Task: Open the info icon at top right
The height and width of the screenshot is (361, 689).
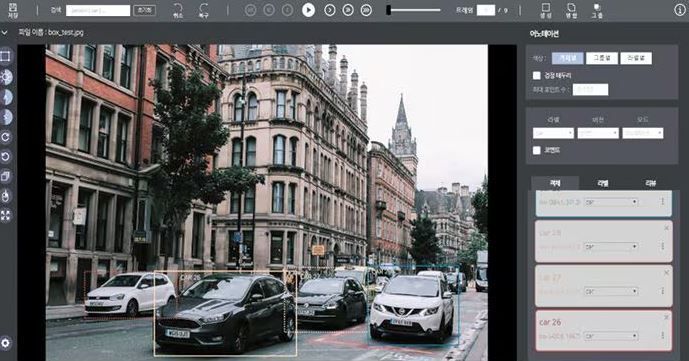Action: click(x=680, y=10)
